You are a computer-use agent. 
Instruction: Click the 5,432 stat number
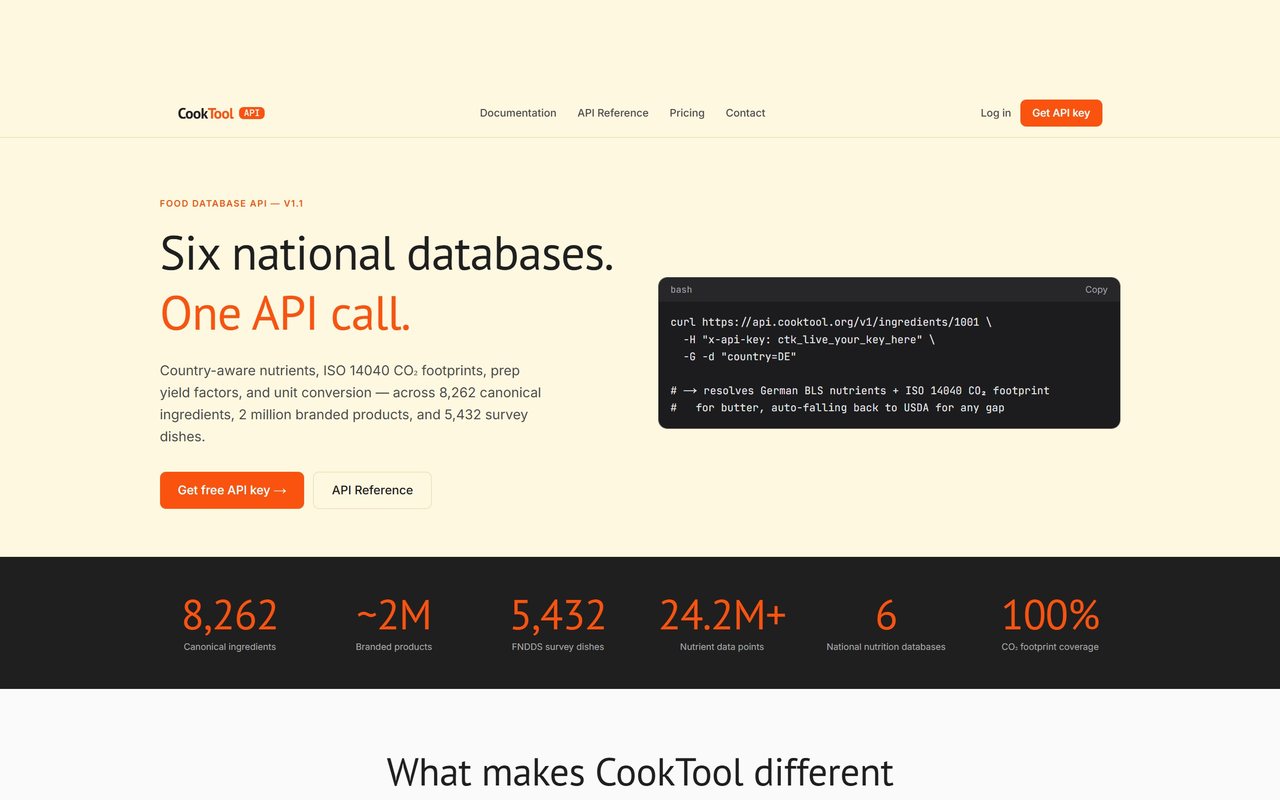558,615
